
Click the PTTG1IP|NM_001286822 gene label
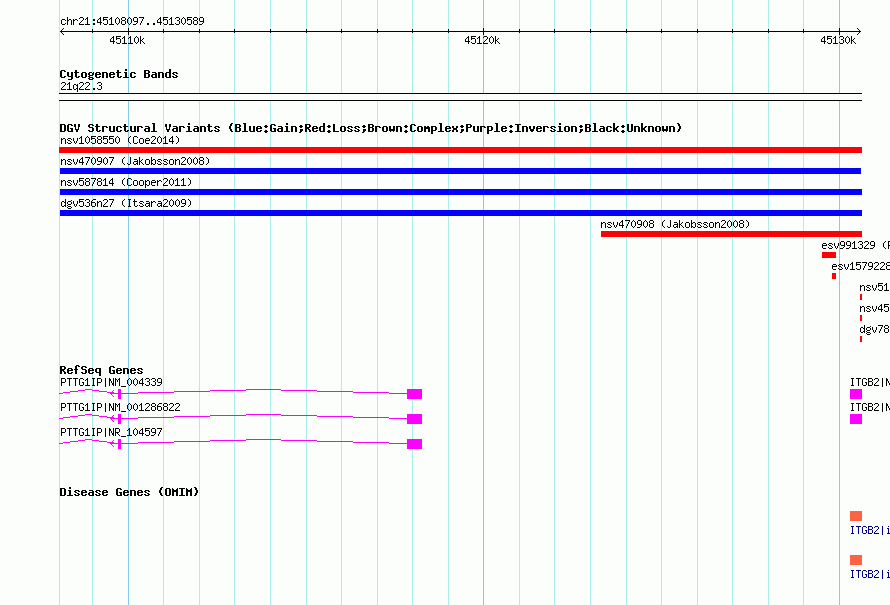click(120, 407)
